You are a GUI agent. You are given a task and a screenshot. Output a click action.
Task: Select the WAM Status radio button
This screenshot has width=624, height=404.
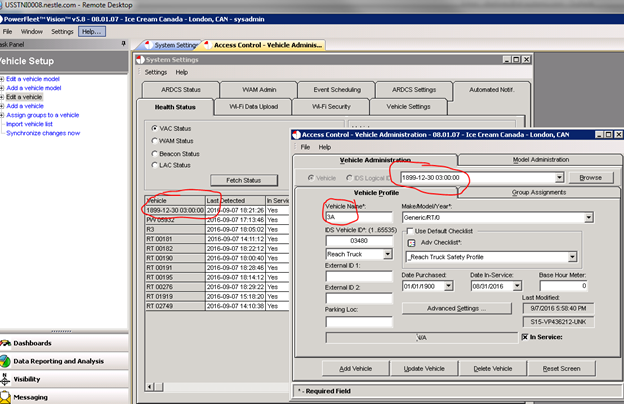(x=153, y=141)
